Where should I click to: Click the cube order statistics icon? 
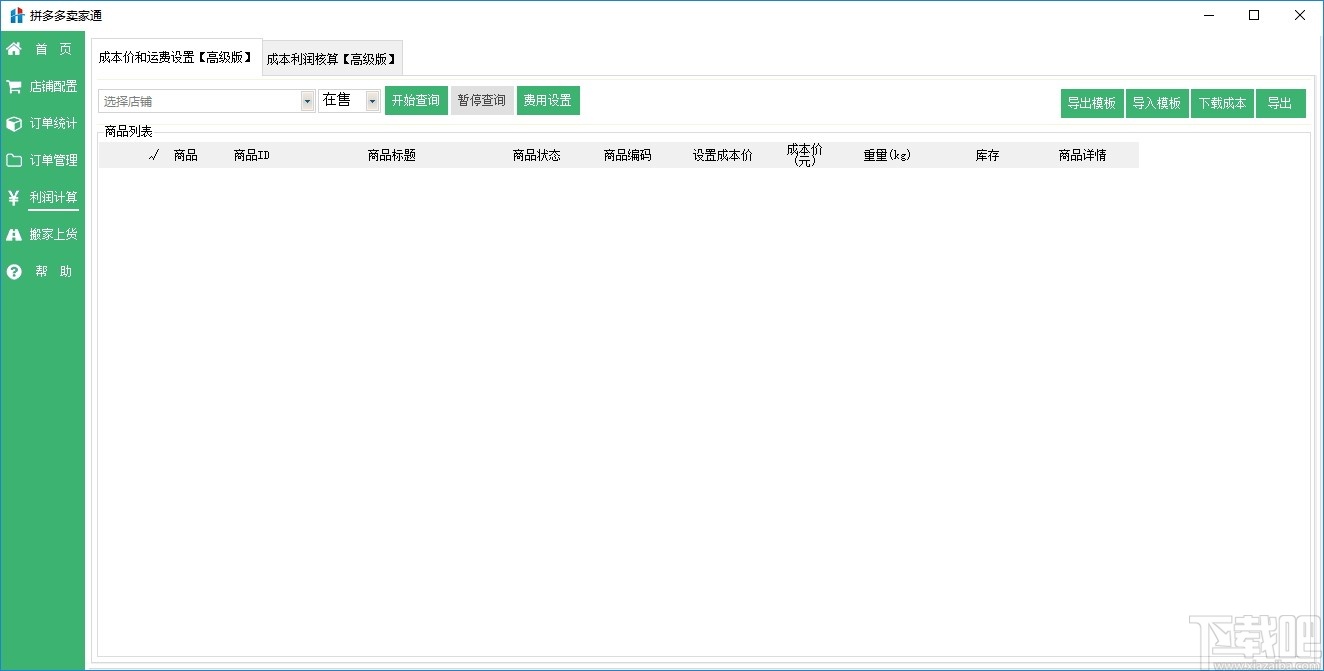point(14,124)
